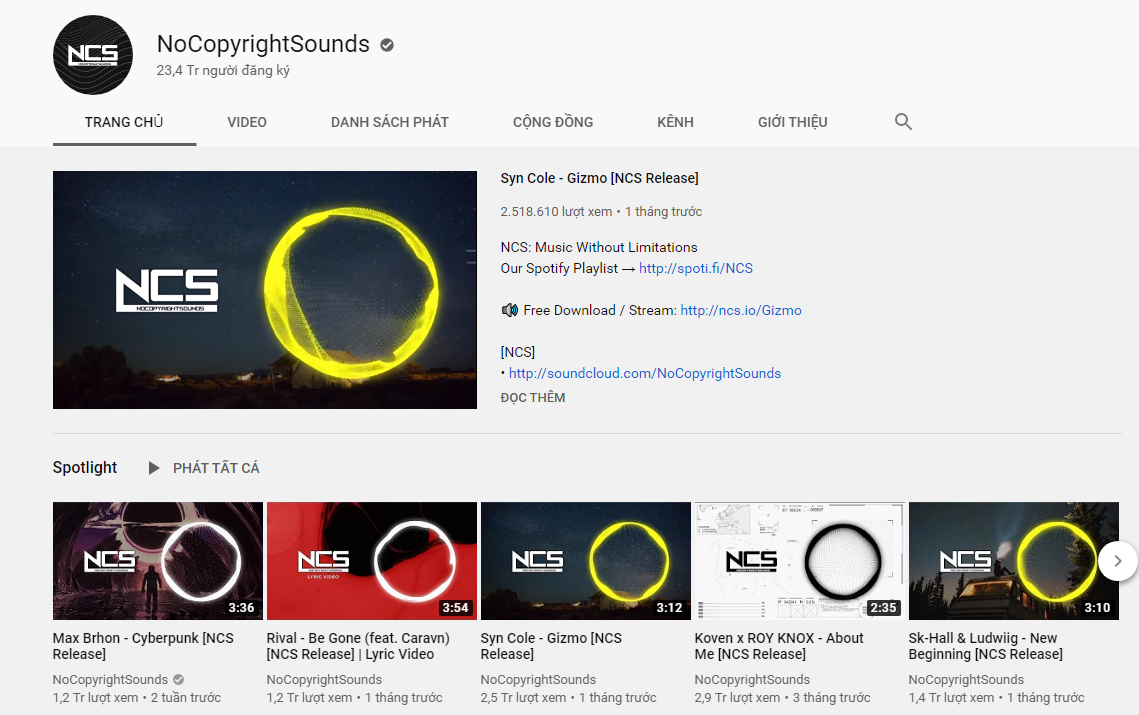
Task: Select the KÊNH tab
Action: [675, 122]
